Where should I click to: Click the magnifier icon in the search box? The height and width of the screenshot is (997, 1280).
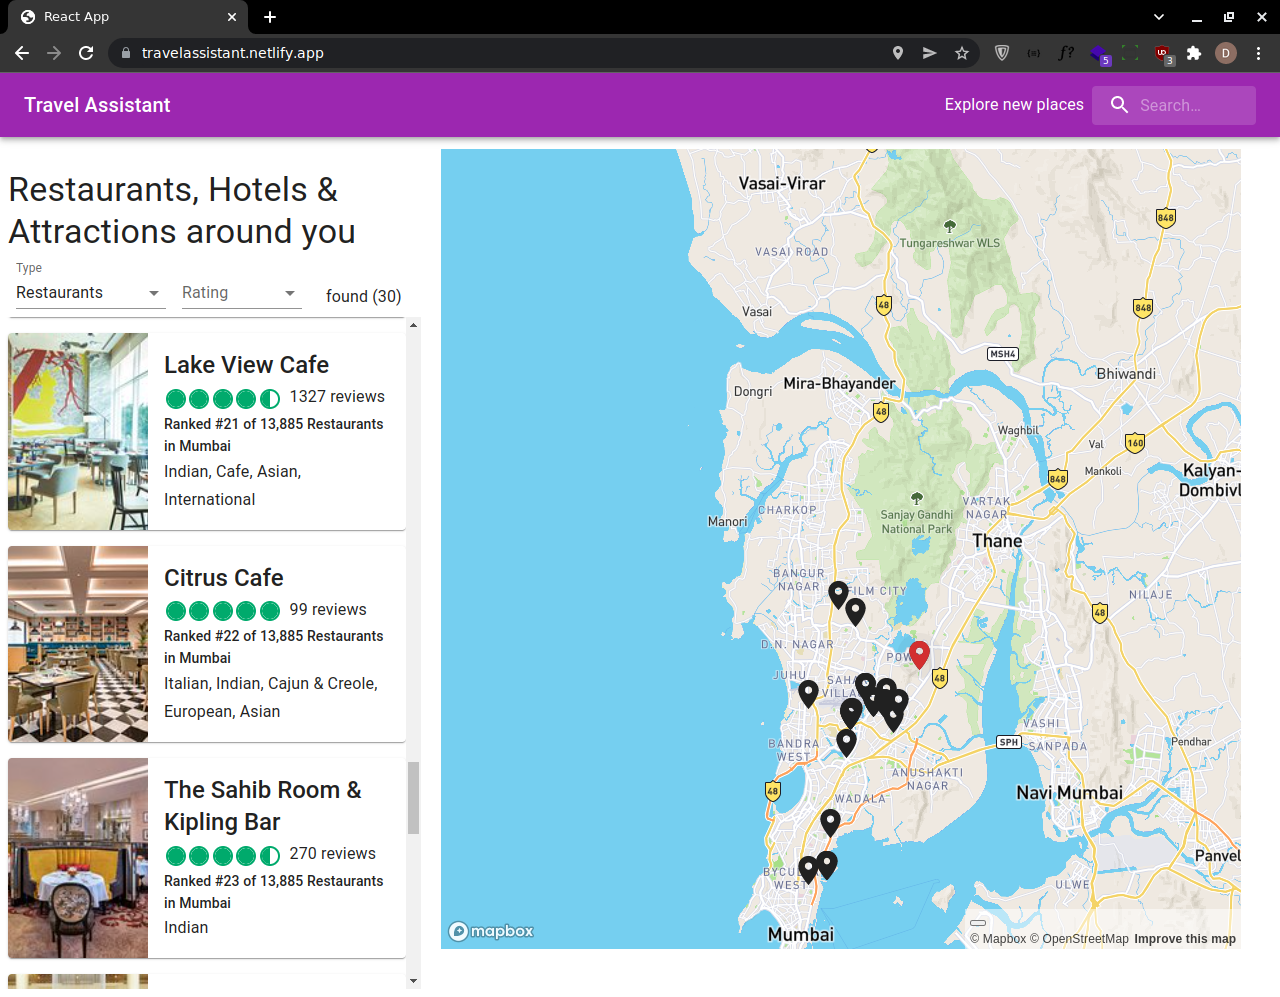point(1120,105)
